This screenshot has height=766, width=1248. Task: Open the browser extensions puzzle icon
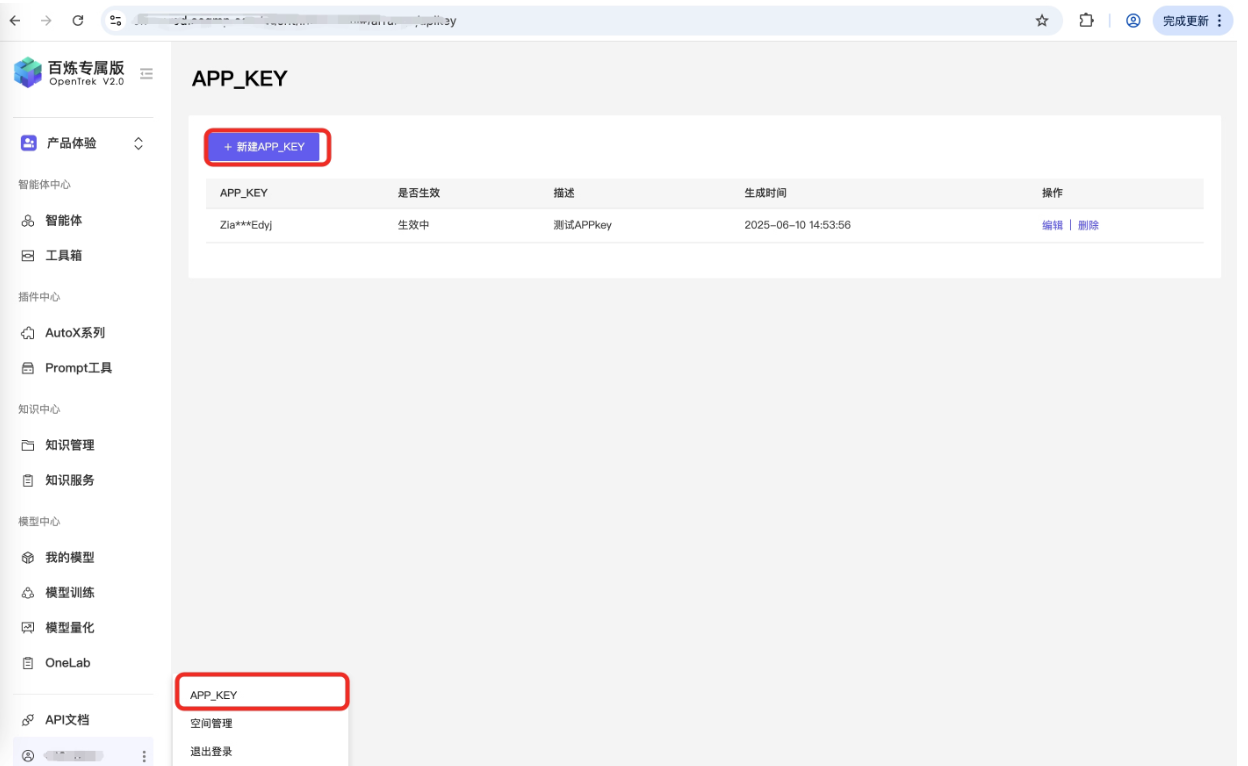pyautogui.click(x=1086, y=20)
